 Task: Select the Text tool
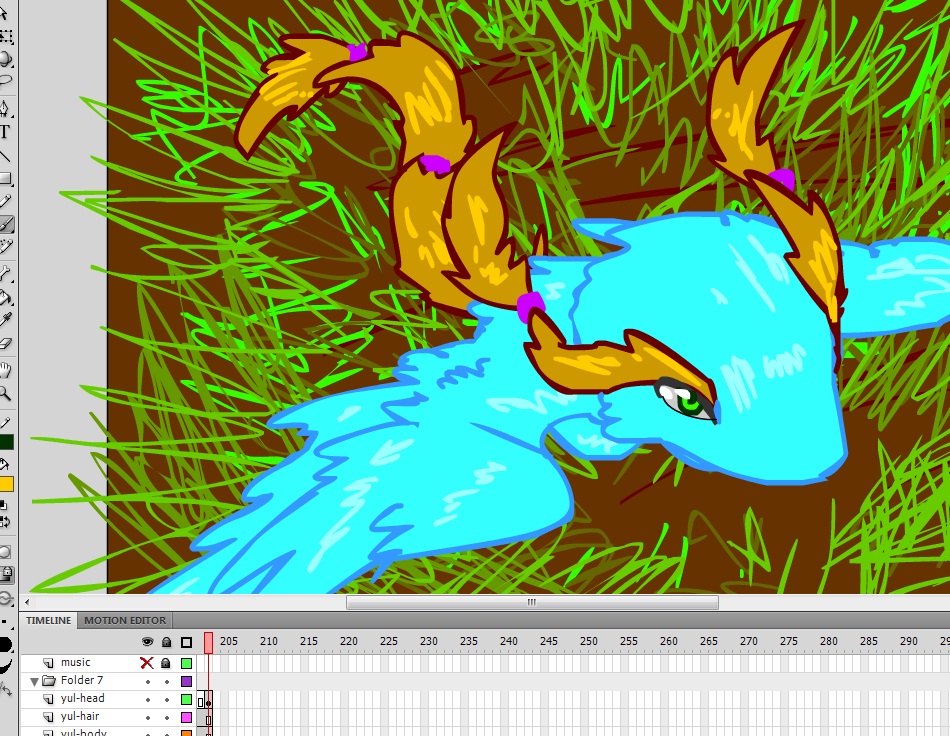[5, 132]
